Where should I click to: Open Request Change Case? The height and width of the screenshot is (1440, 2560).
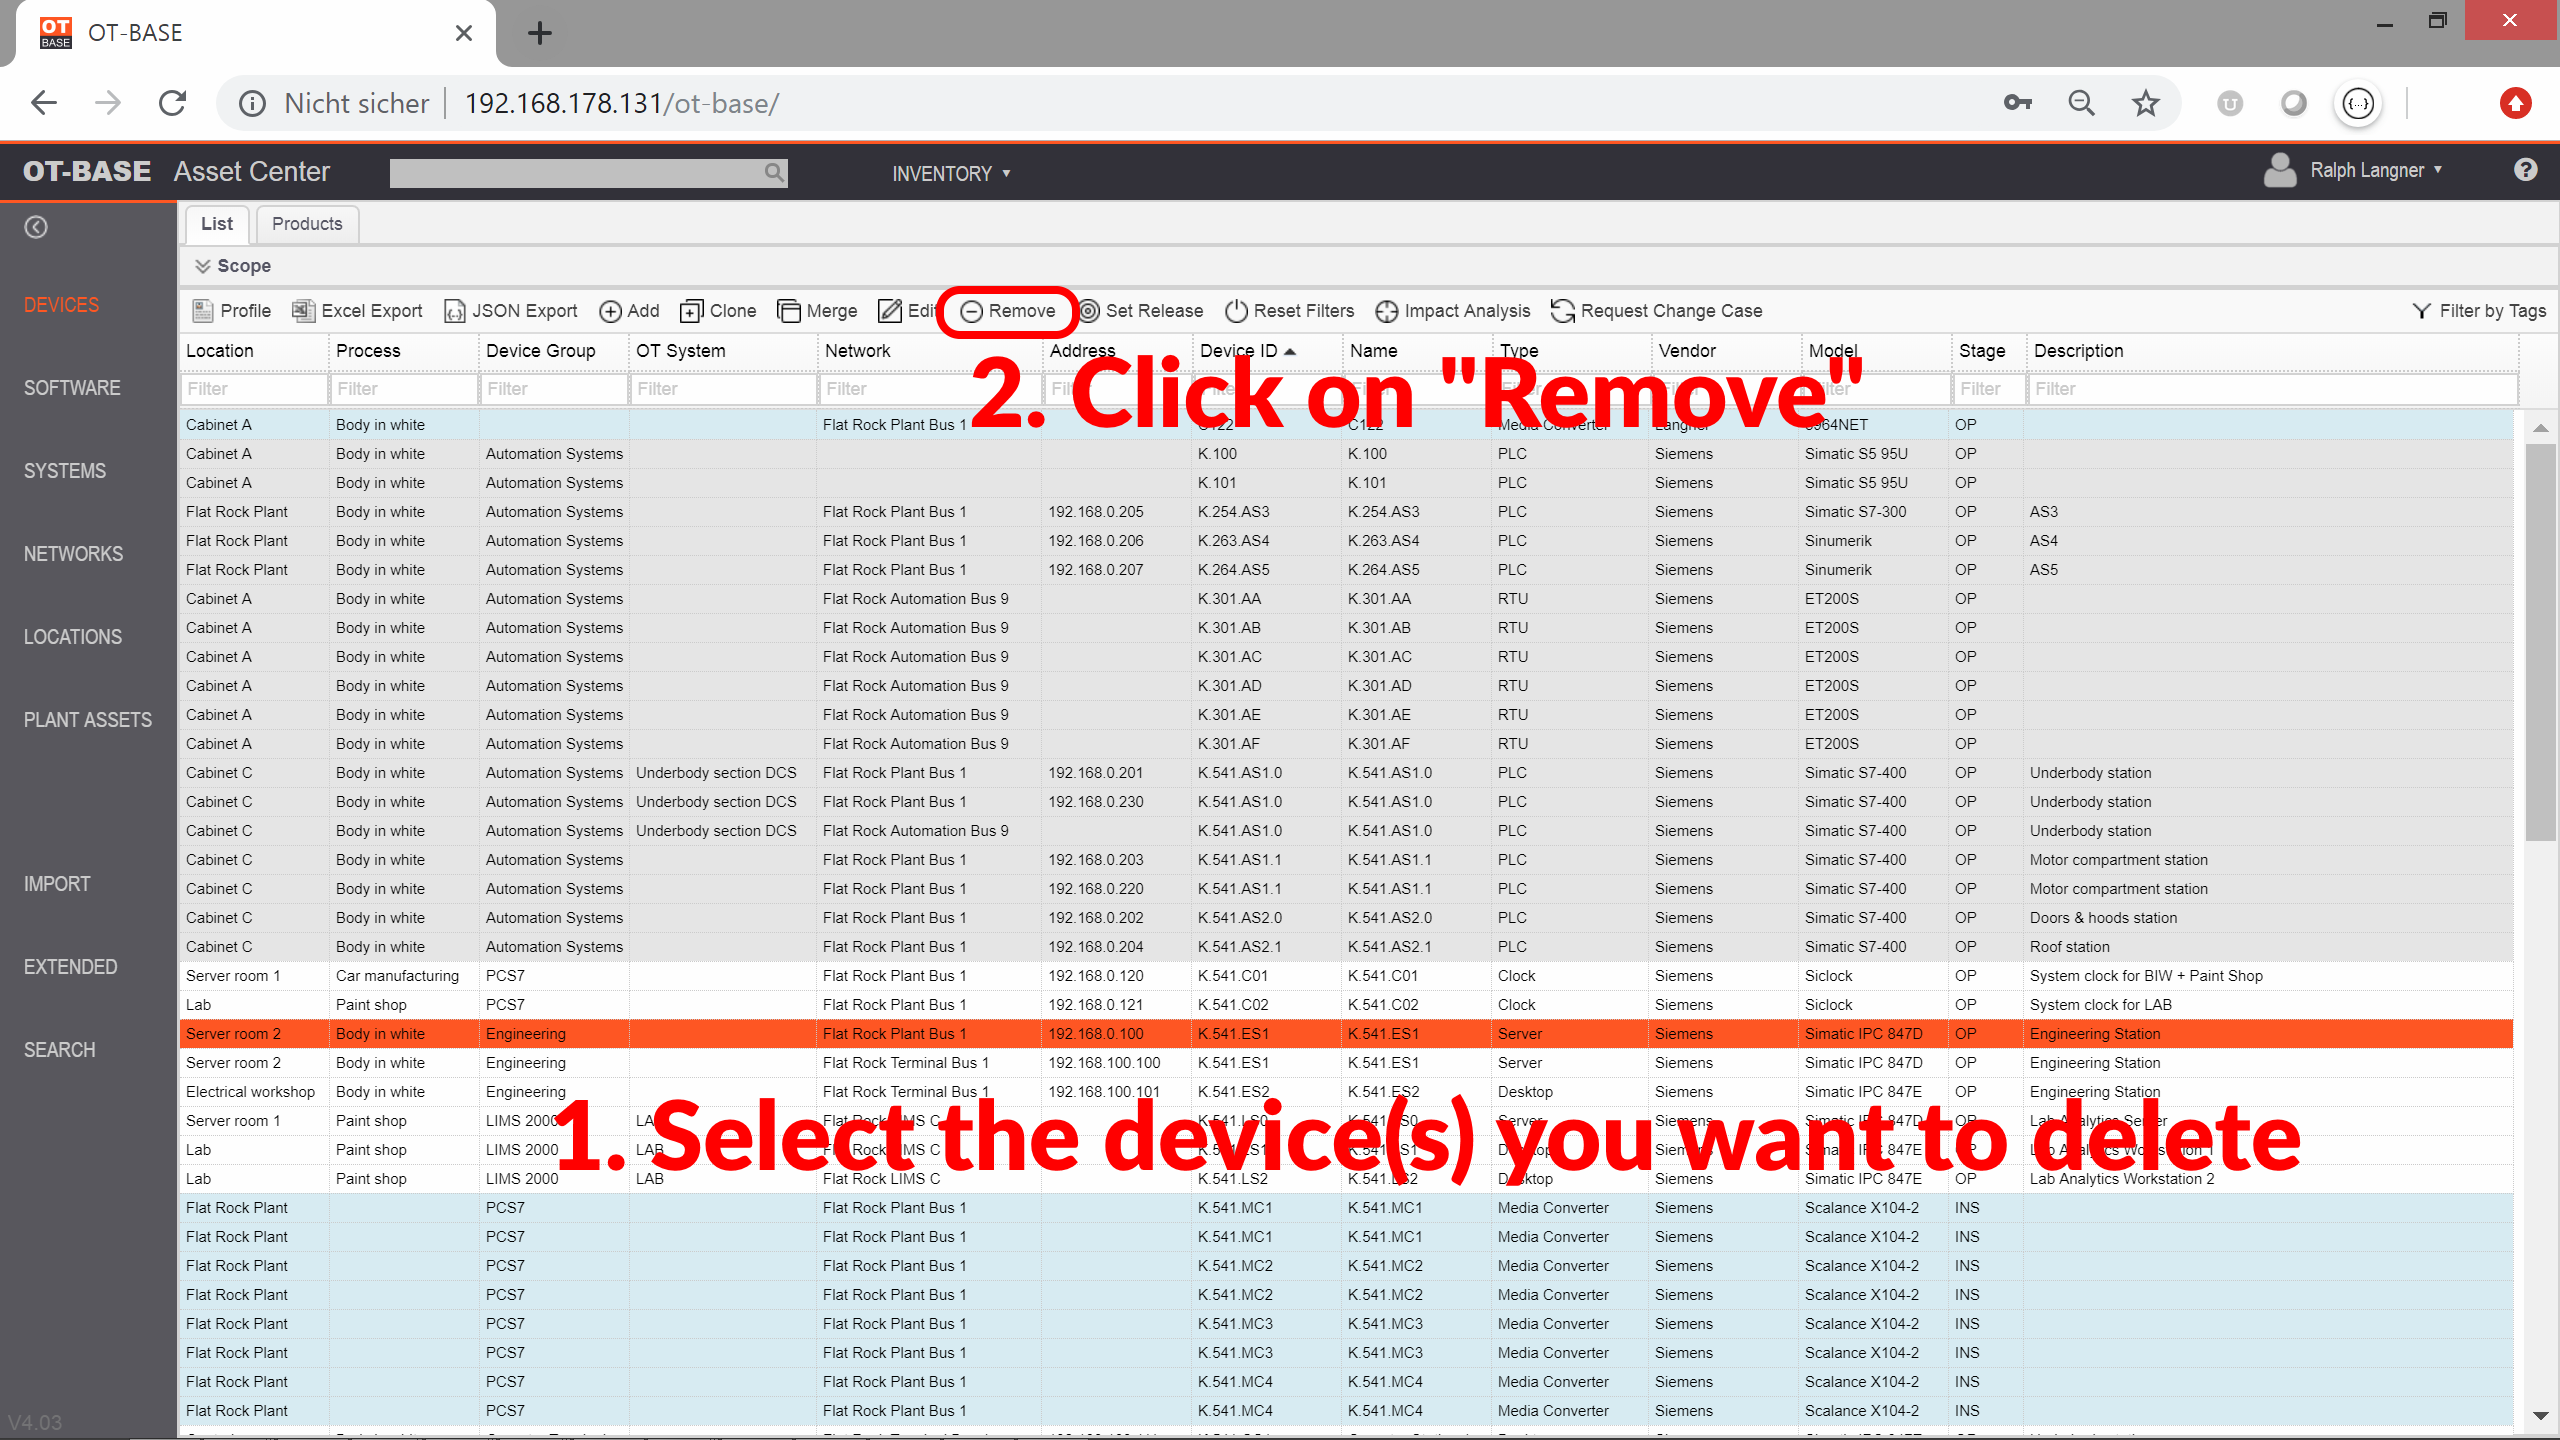1656,311
